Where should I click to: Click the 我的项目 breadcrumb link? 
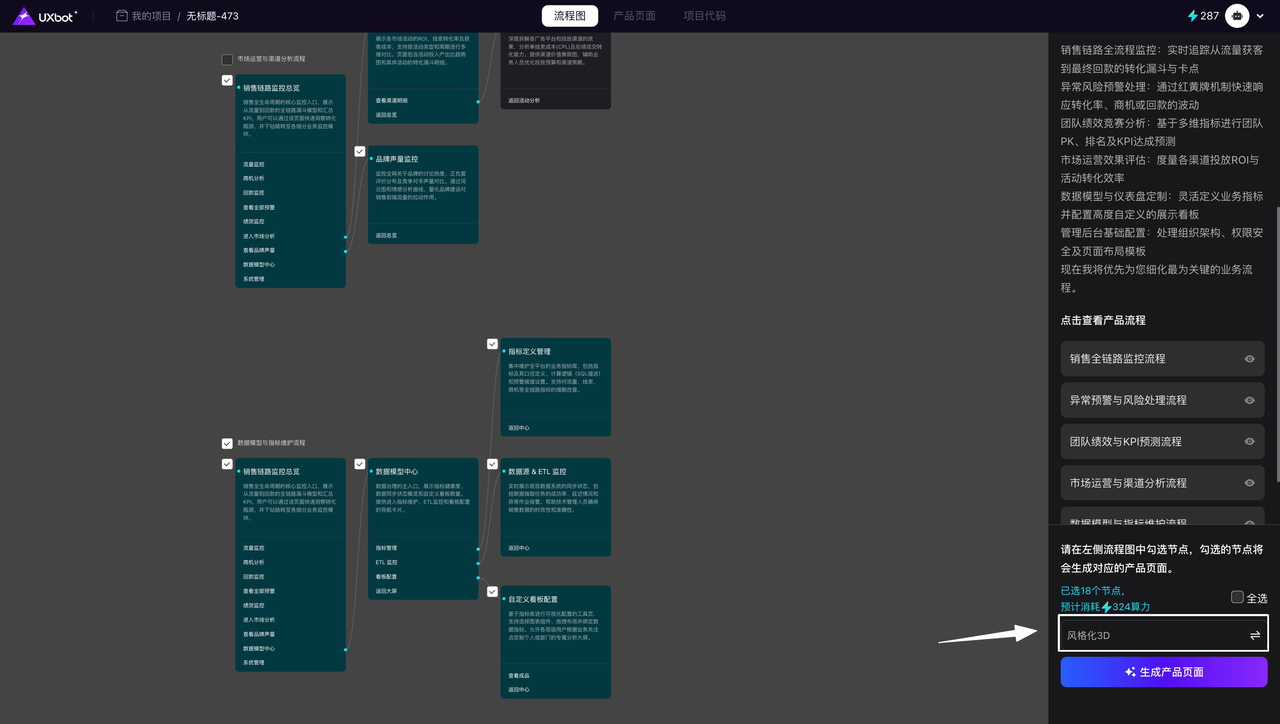152,16
